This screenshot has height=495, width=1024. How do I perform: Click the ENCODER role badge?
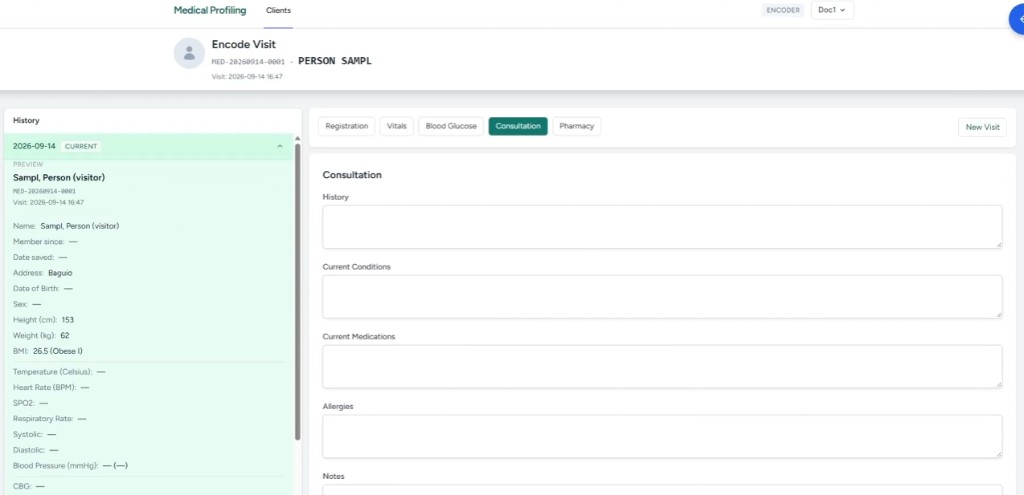[x=783, y=10]
